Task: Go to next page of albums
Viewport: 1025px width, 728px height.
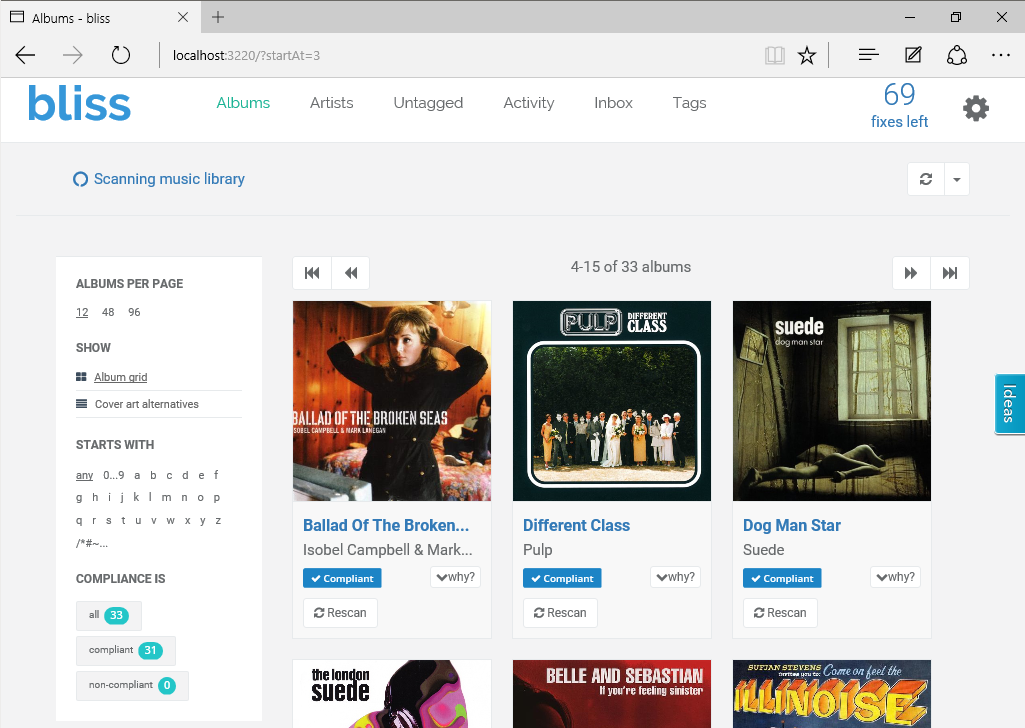Action: (x=911, y=273)
